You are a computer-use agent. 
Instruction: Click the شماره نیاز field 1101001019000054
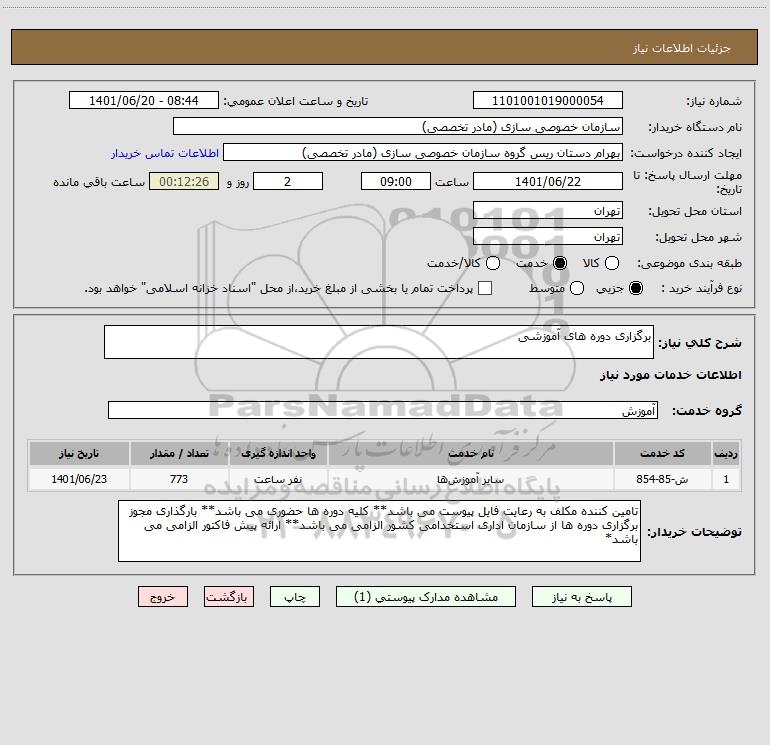(x=548, y=100)
